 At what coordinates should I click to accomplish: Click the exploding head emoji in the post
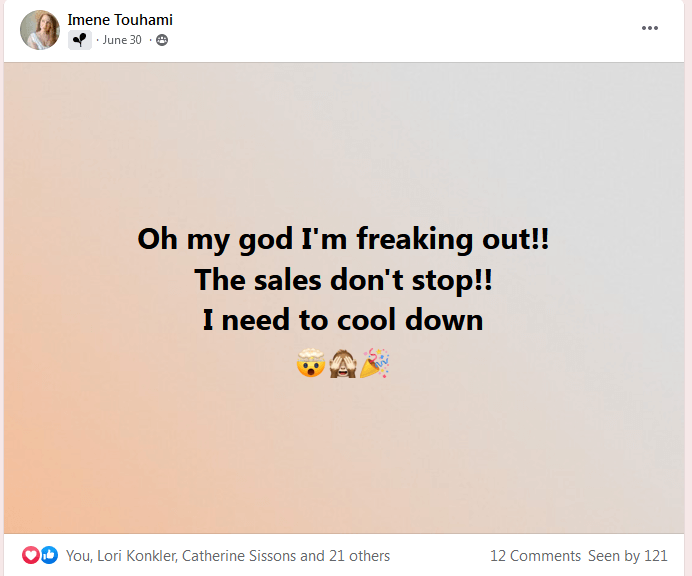[311, 365]
